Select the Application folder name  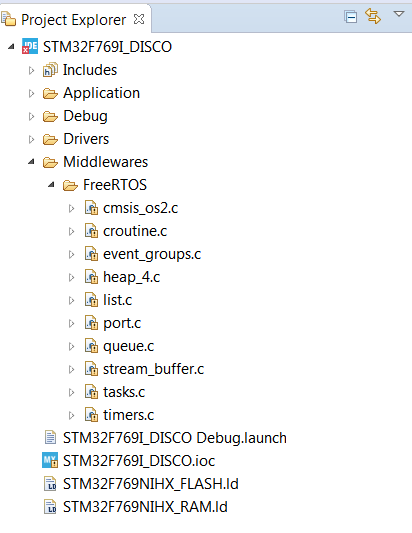tap(102, 93)
